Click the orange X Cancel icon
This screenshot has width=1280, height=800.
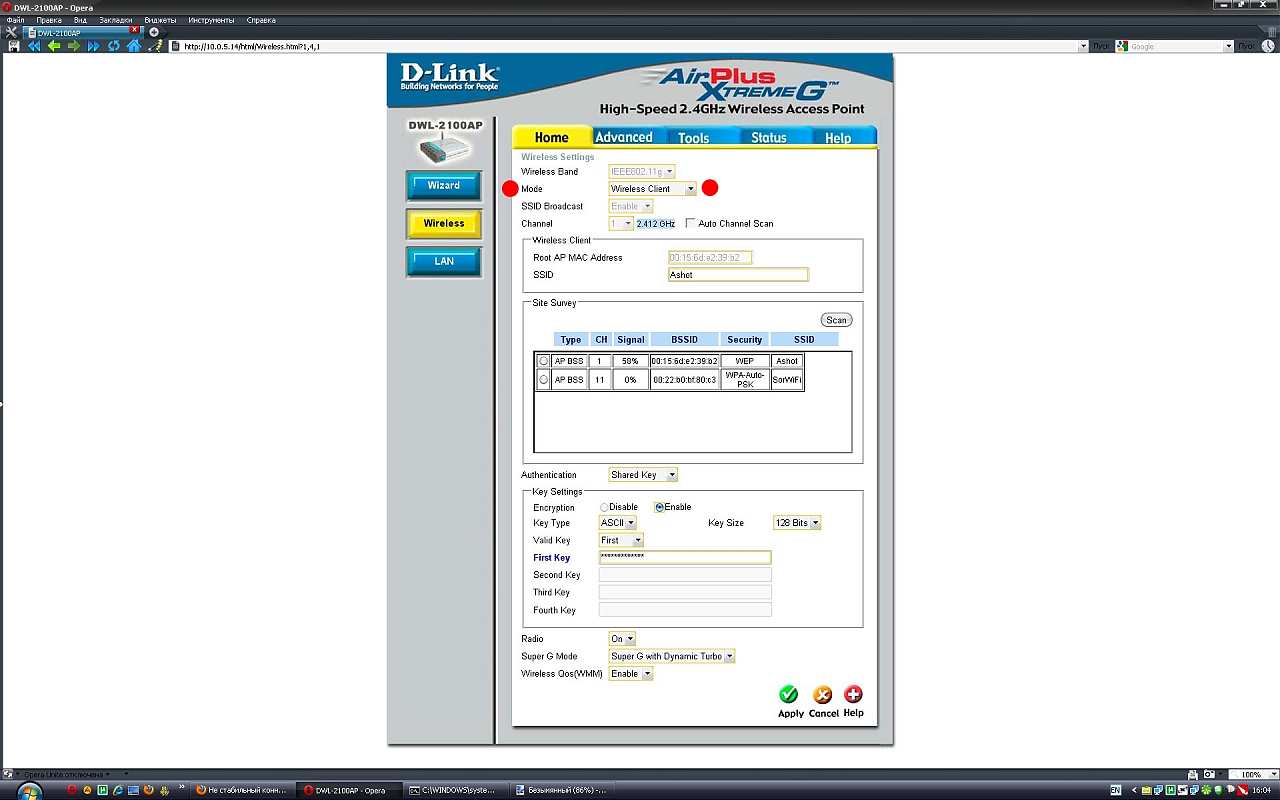tap(822, 694)
